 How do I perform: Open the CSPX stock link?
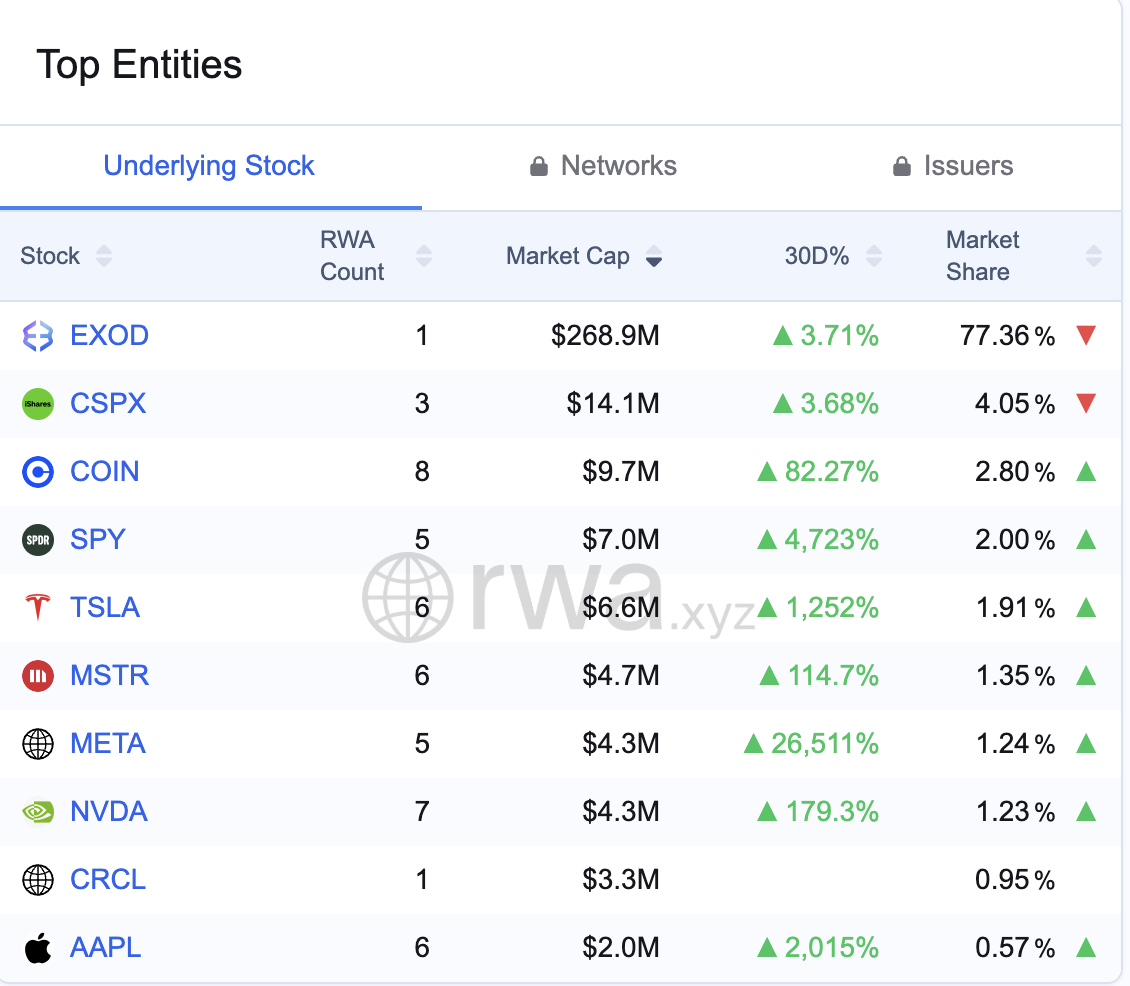click(x=108, y=404)
